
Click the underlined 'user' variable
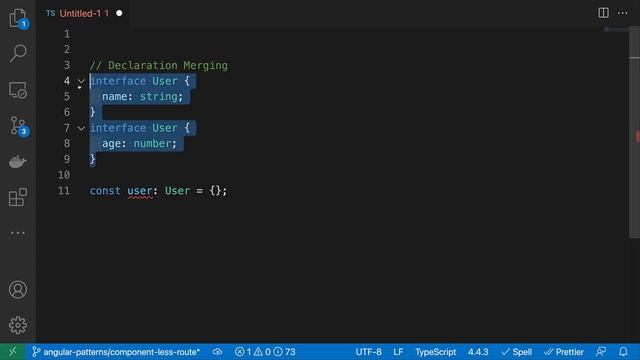[x=140, y=191]
